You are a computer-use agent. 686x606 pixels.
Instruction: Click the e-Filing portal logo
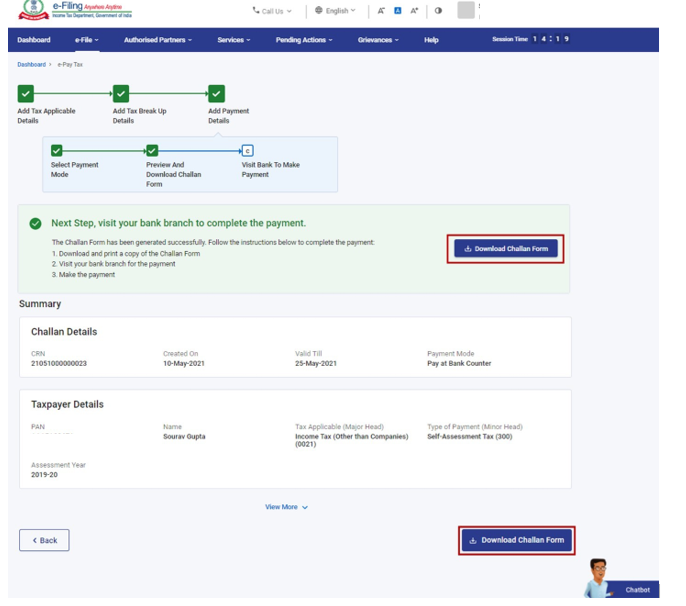(x=75, y=11)
